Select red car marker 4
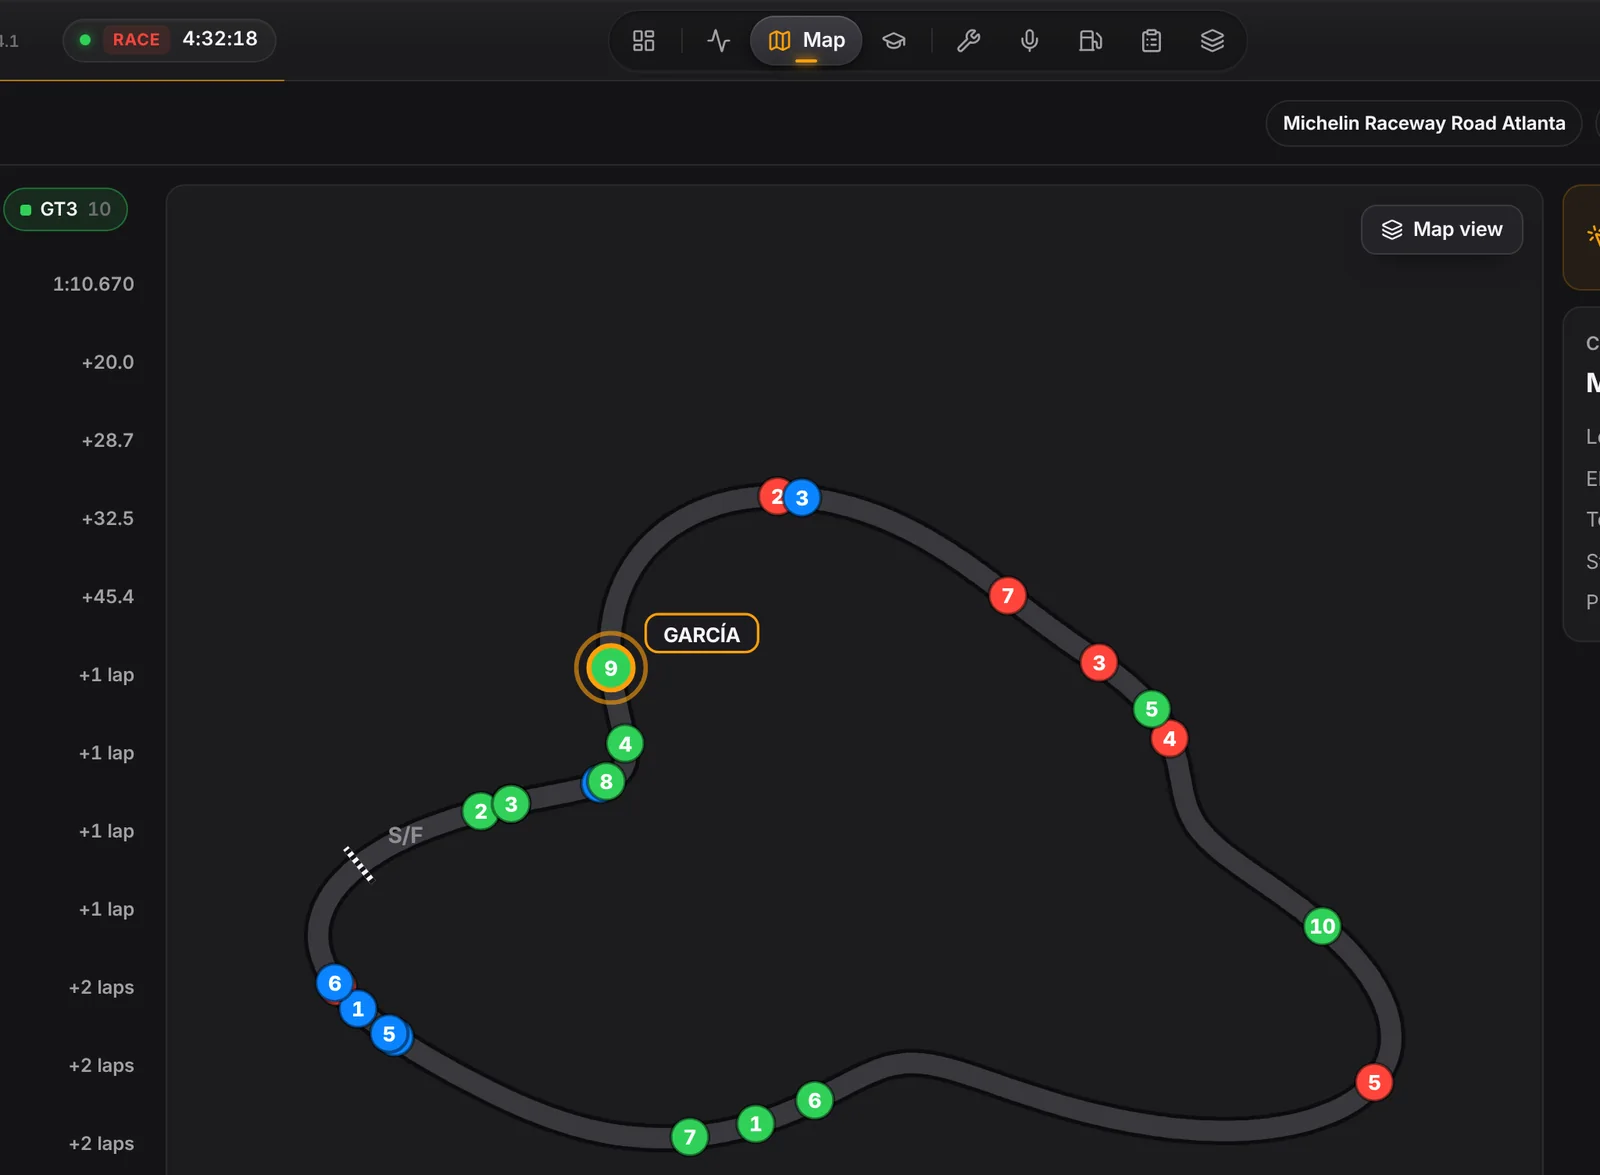 point(1169,739)
